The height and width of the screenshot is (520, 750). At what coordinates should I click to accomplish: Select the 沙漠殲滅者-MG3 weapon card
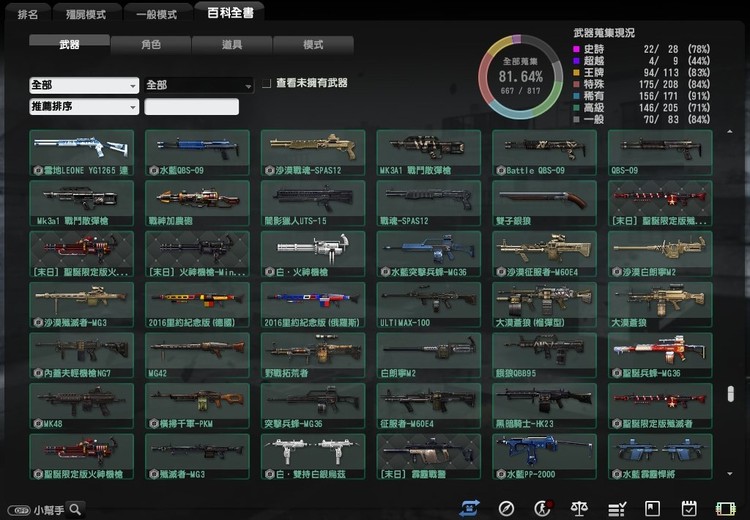pyautogui.click(x=81, y=305)
